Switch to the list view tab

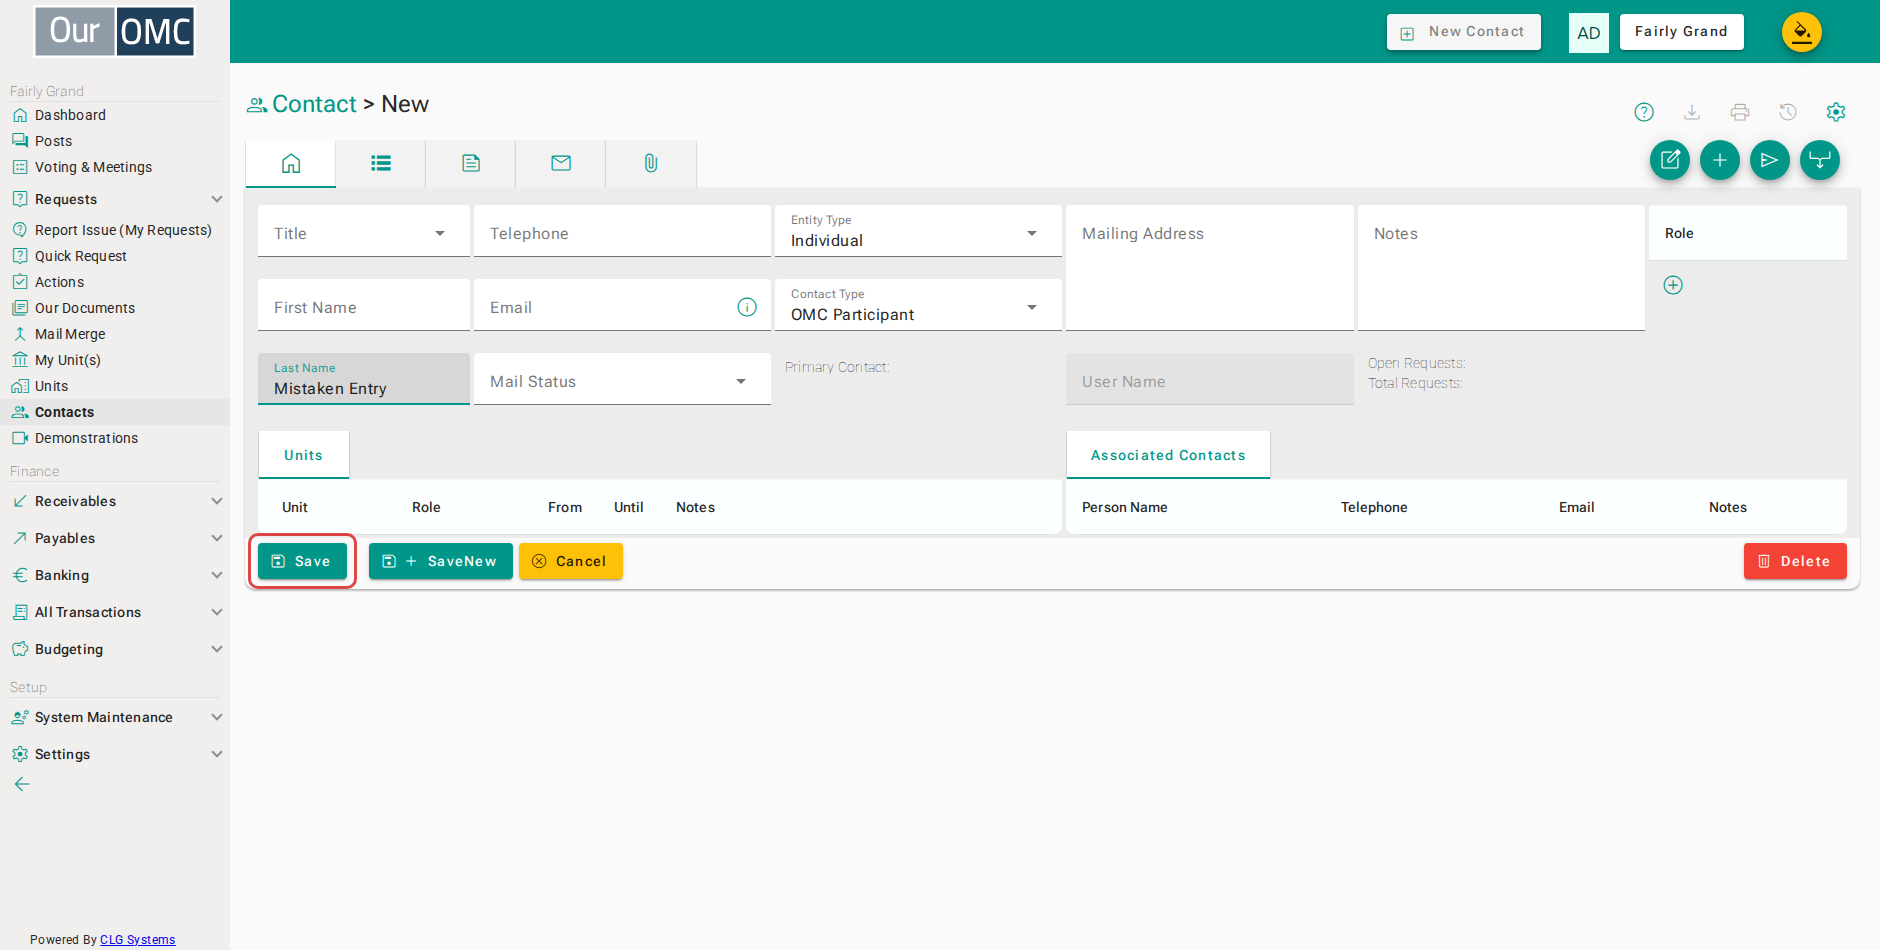tap(381, 163)
